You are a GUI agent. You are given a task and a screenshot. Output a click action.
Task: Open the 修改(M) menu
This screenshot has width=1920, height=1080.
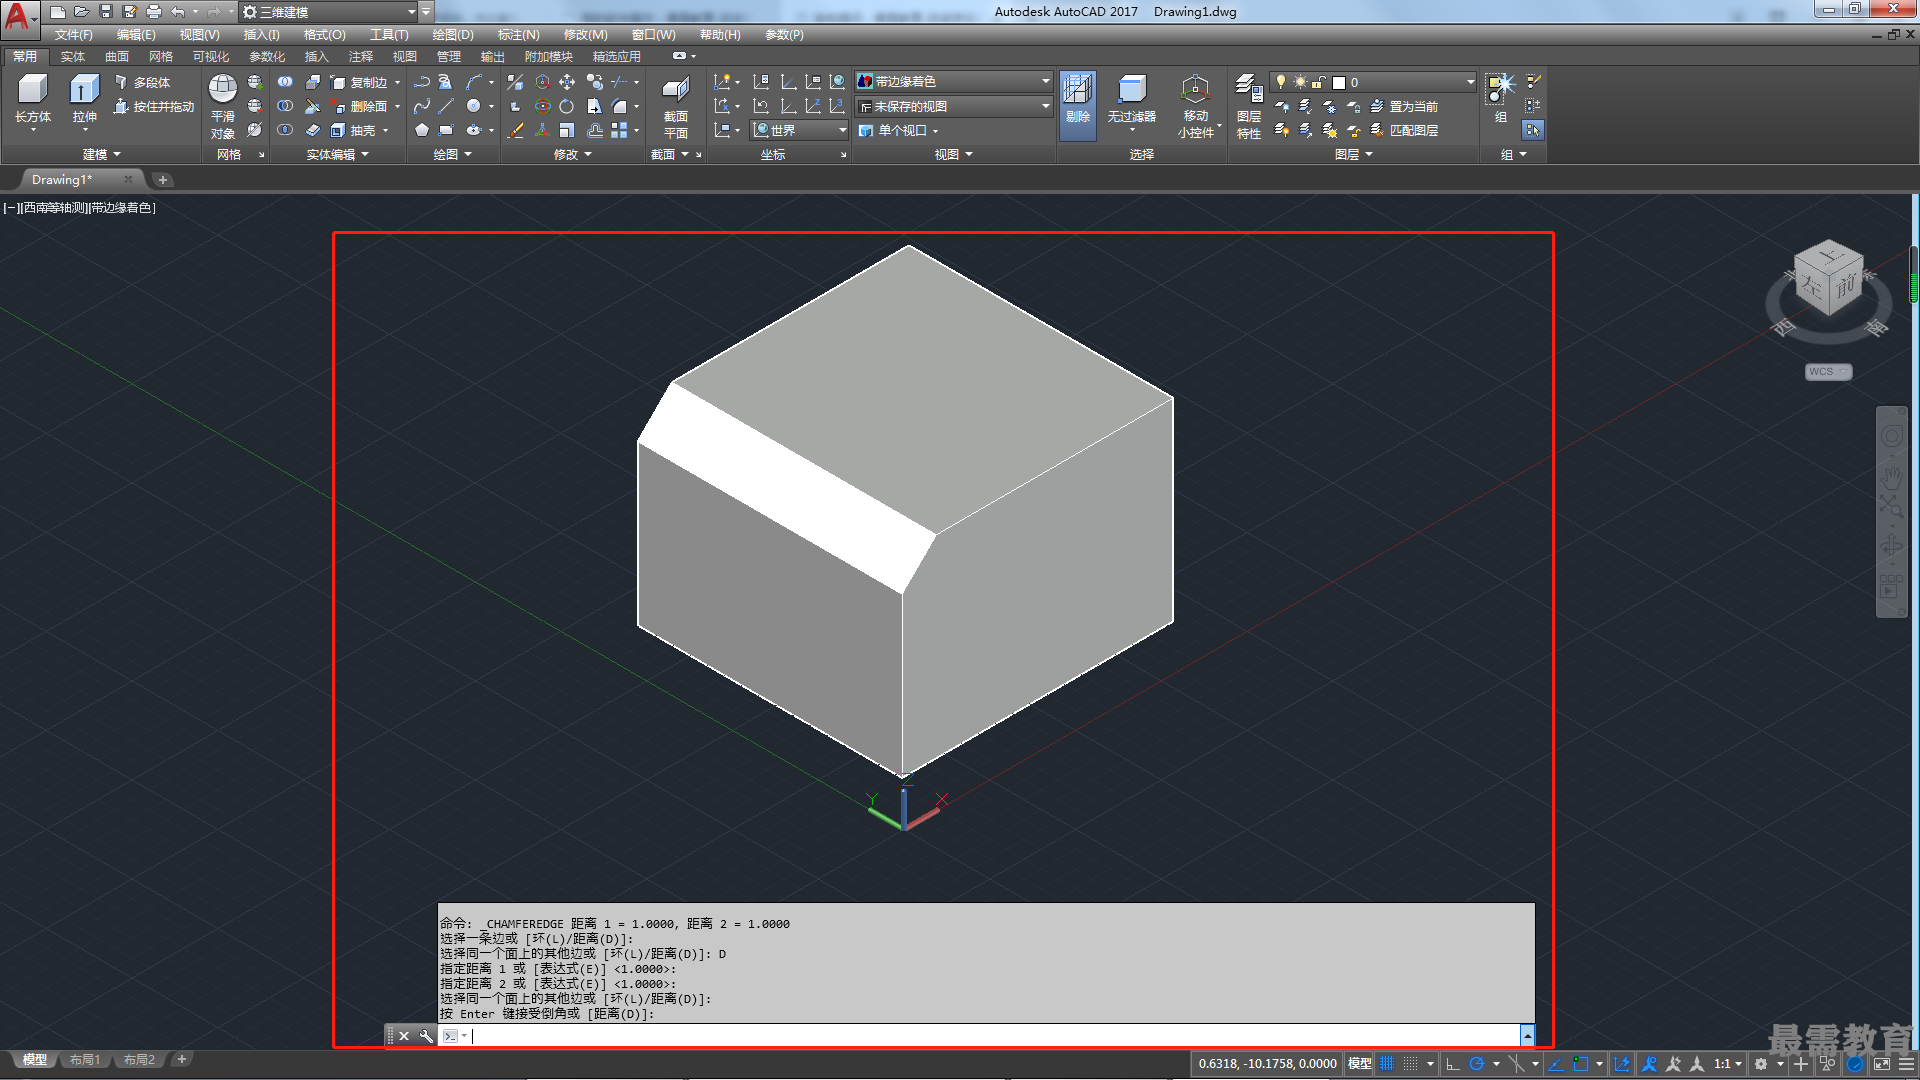[585, 34]
